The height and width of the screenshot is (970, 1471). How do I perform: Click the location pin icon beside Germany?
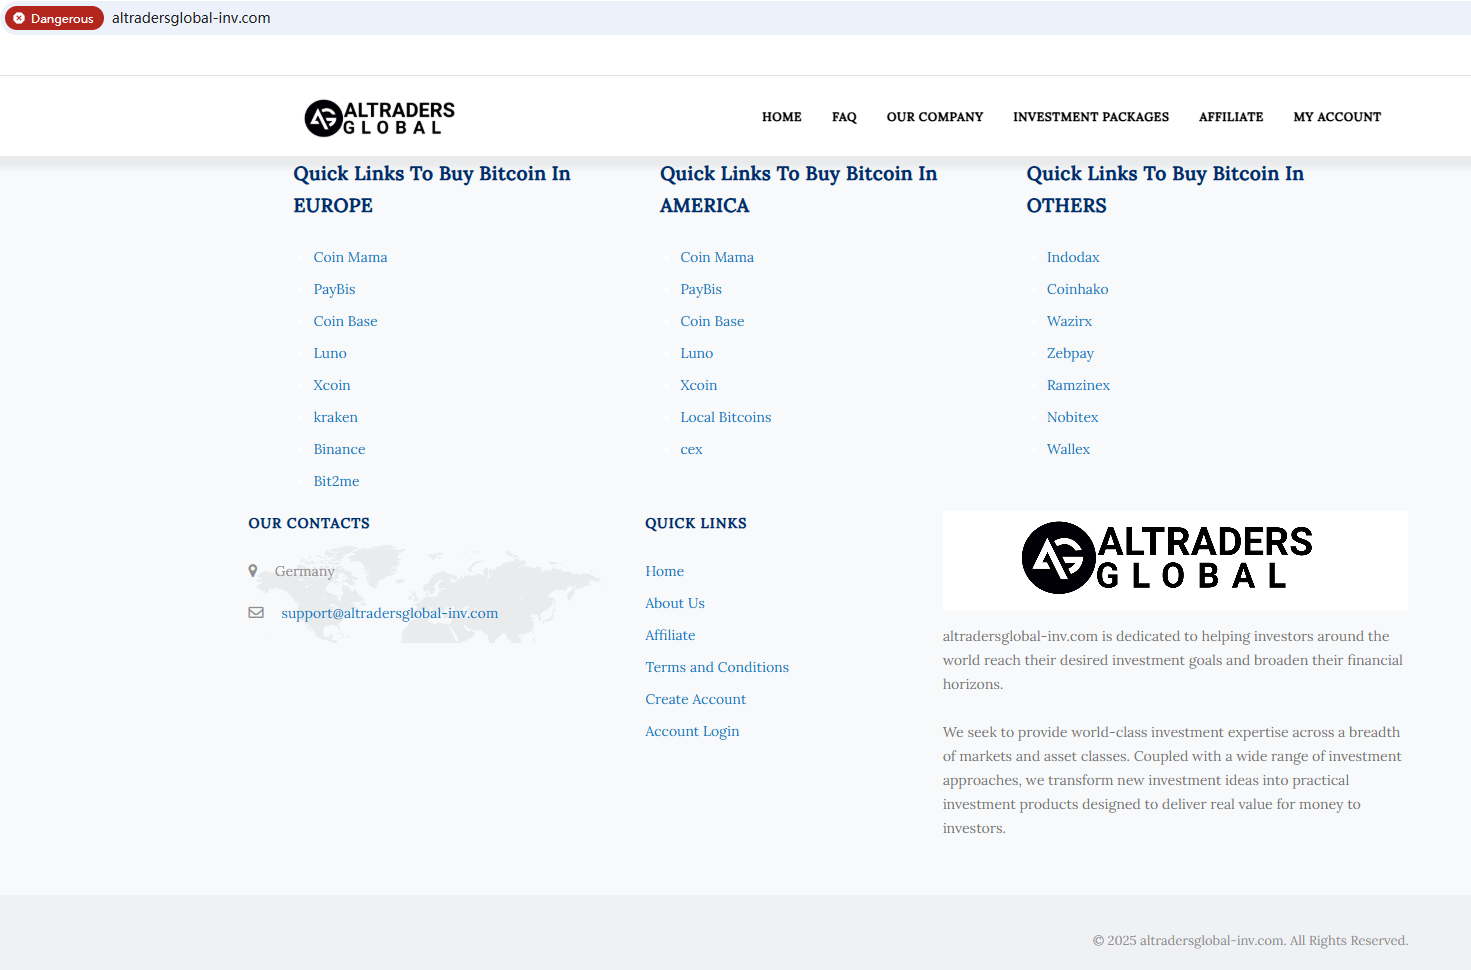(253, 571)
